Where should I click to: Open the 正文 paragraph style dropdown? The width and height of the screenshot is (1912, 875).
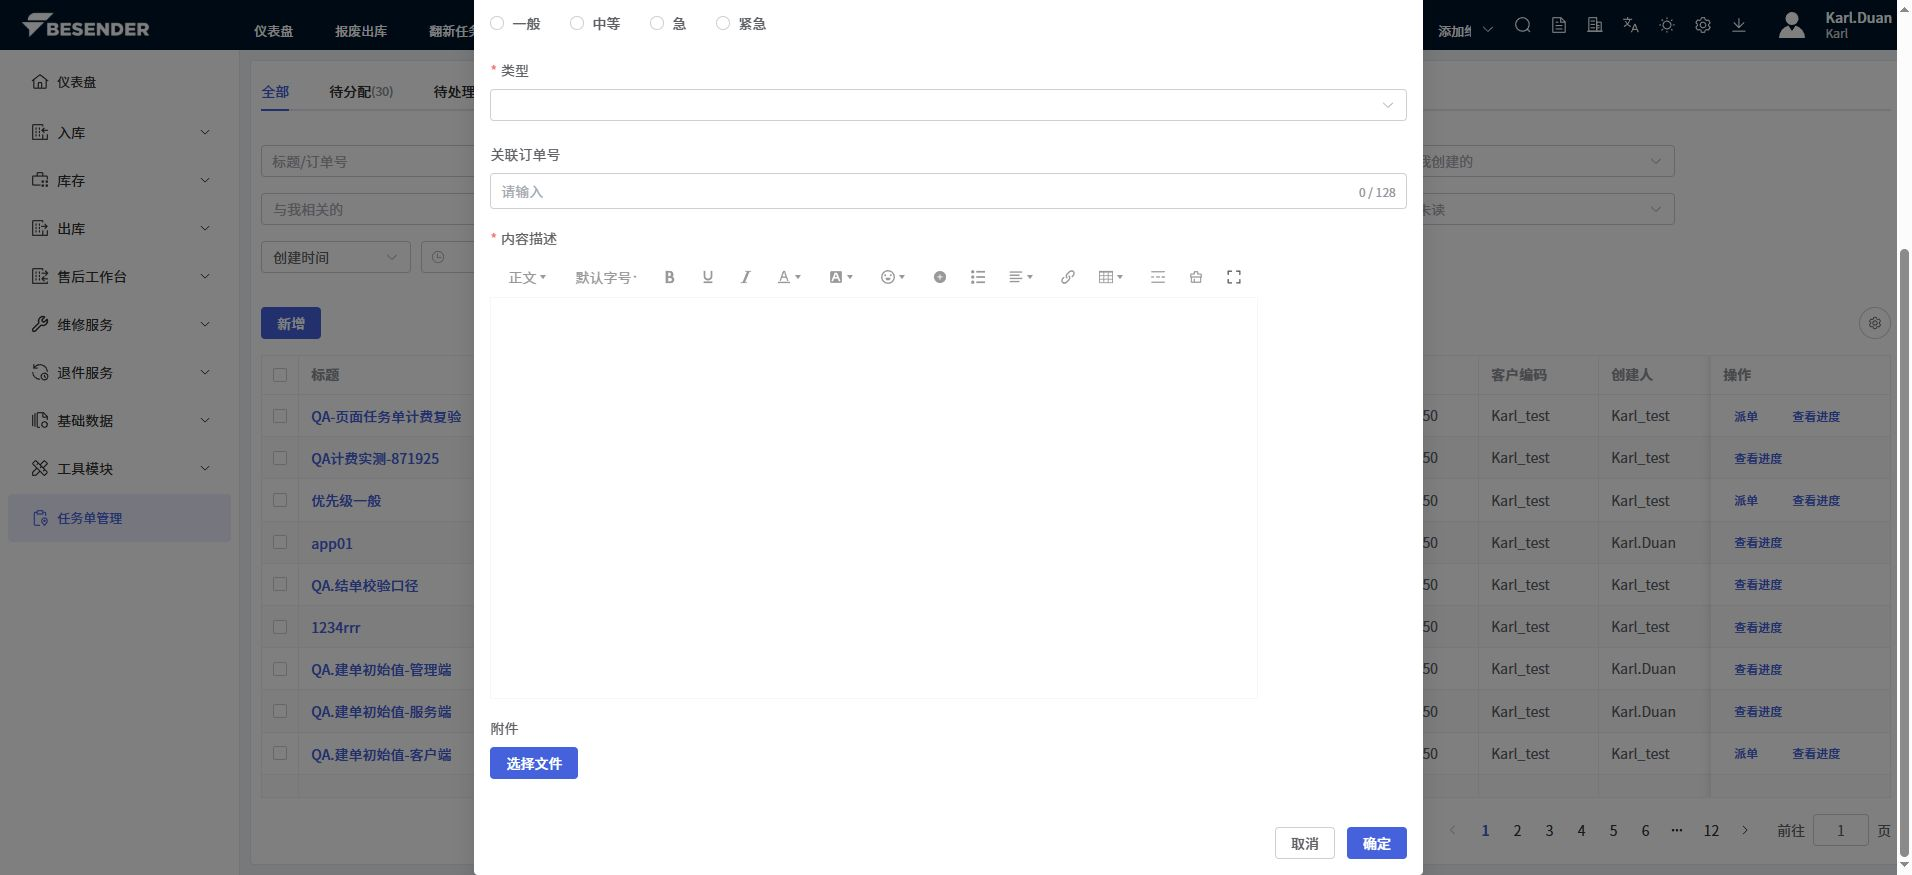(527, 277)
